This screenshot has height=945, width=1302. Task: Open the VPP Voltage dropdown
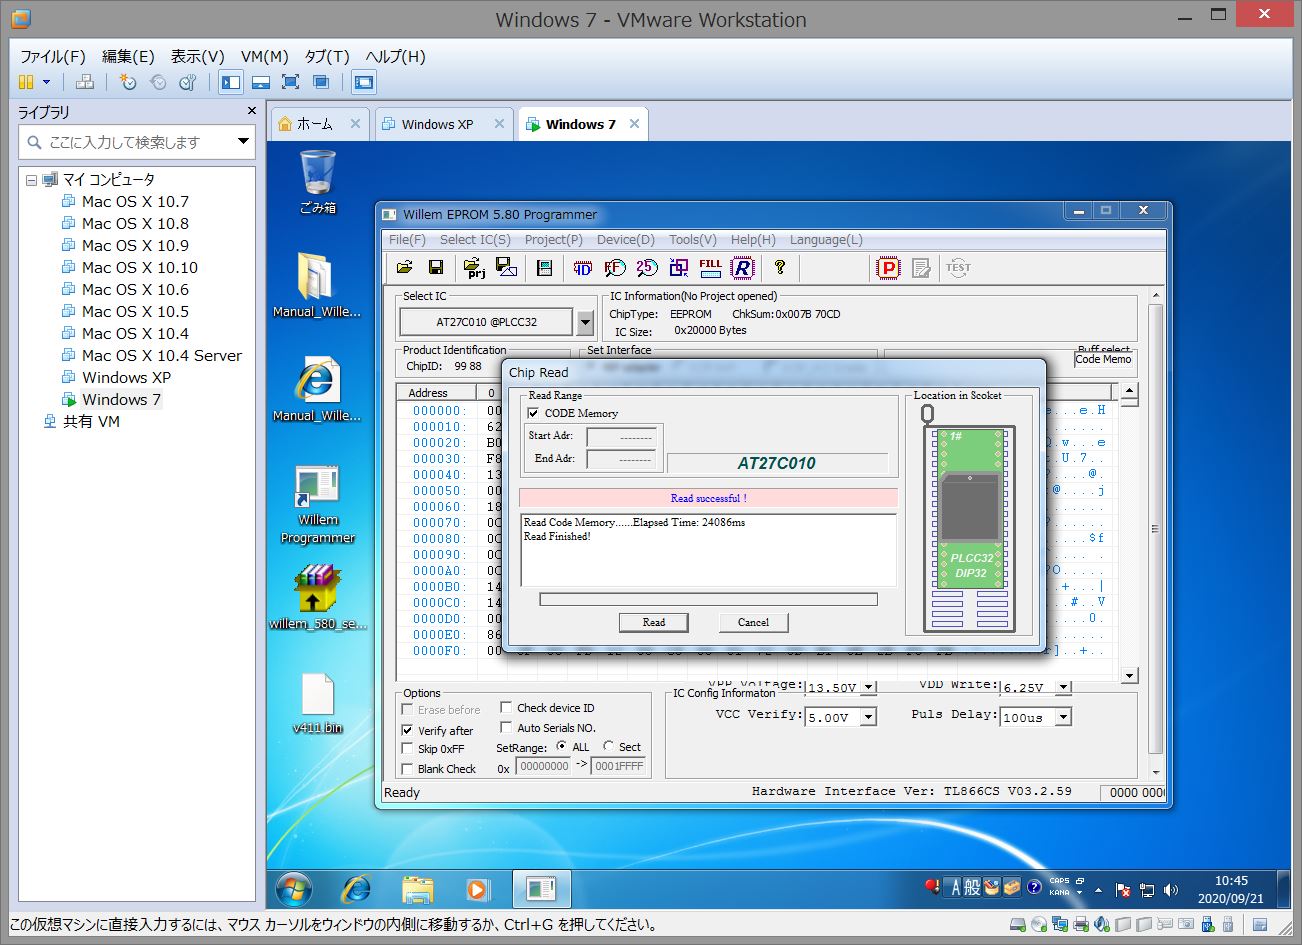868,688
